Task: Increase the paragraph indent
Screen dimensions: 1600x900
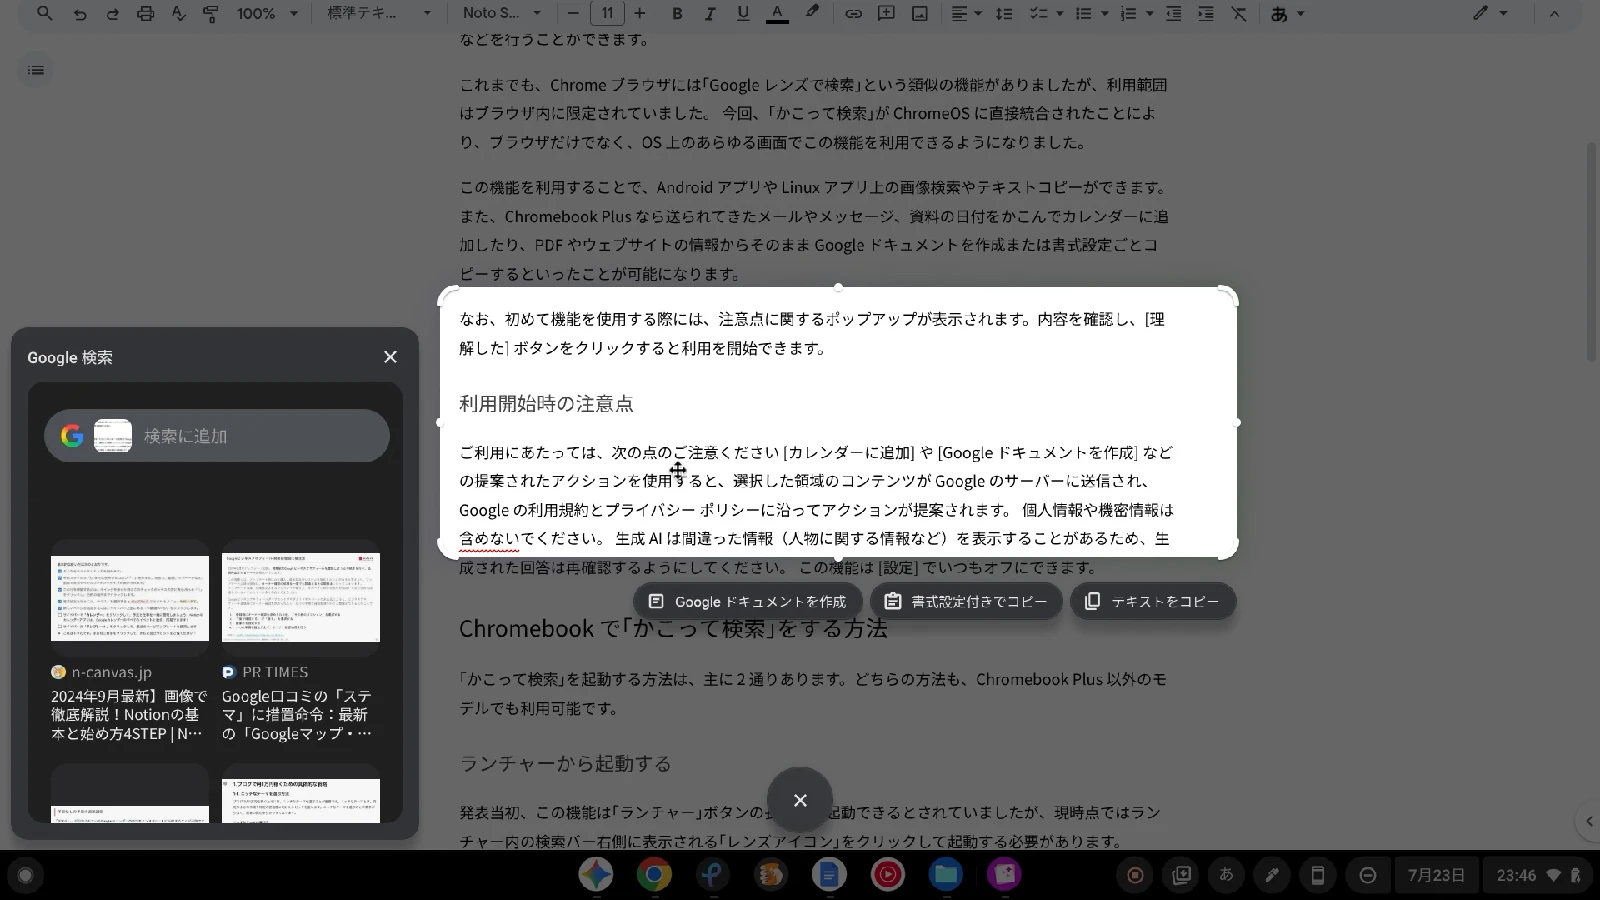Action: tap(1206, 13)
